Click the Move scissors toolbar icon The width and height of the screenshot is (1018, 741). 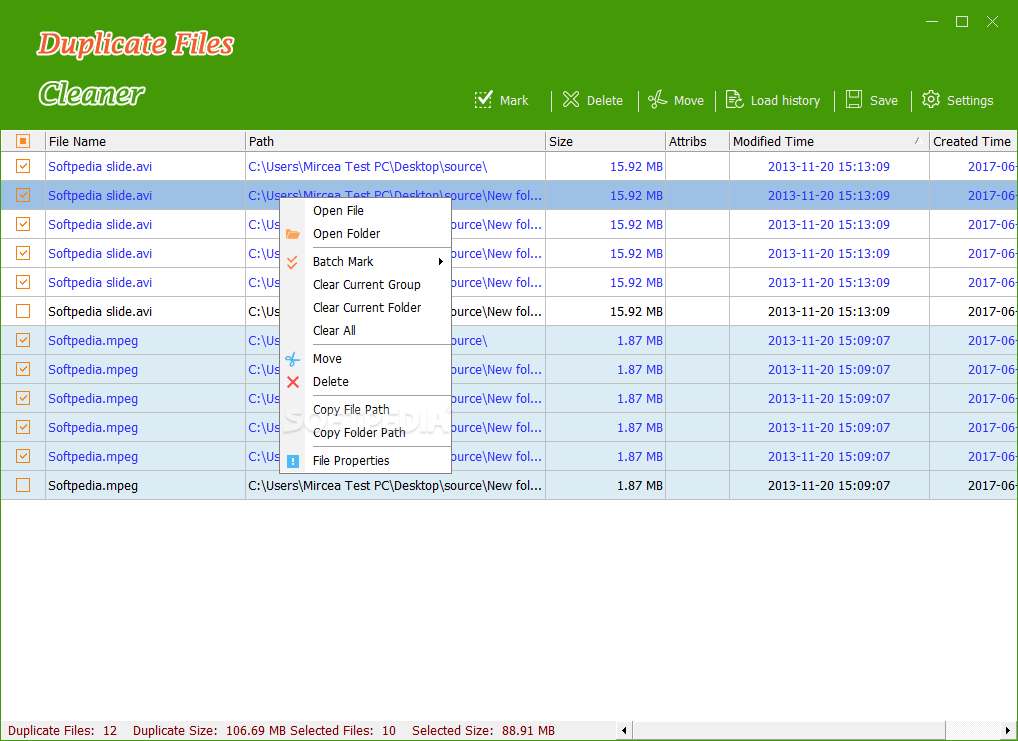[658, 99]
